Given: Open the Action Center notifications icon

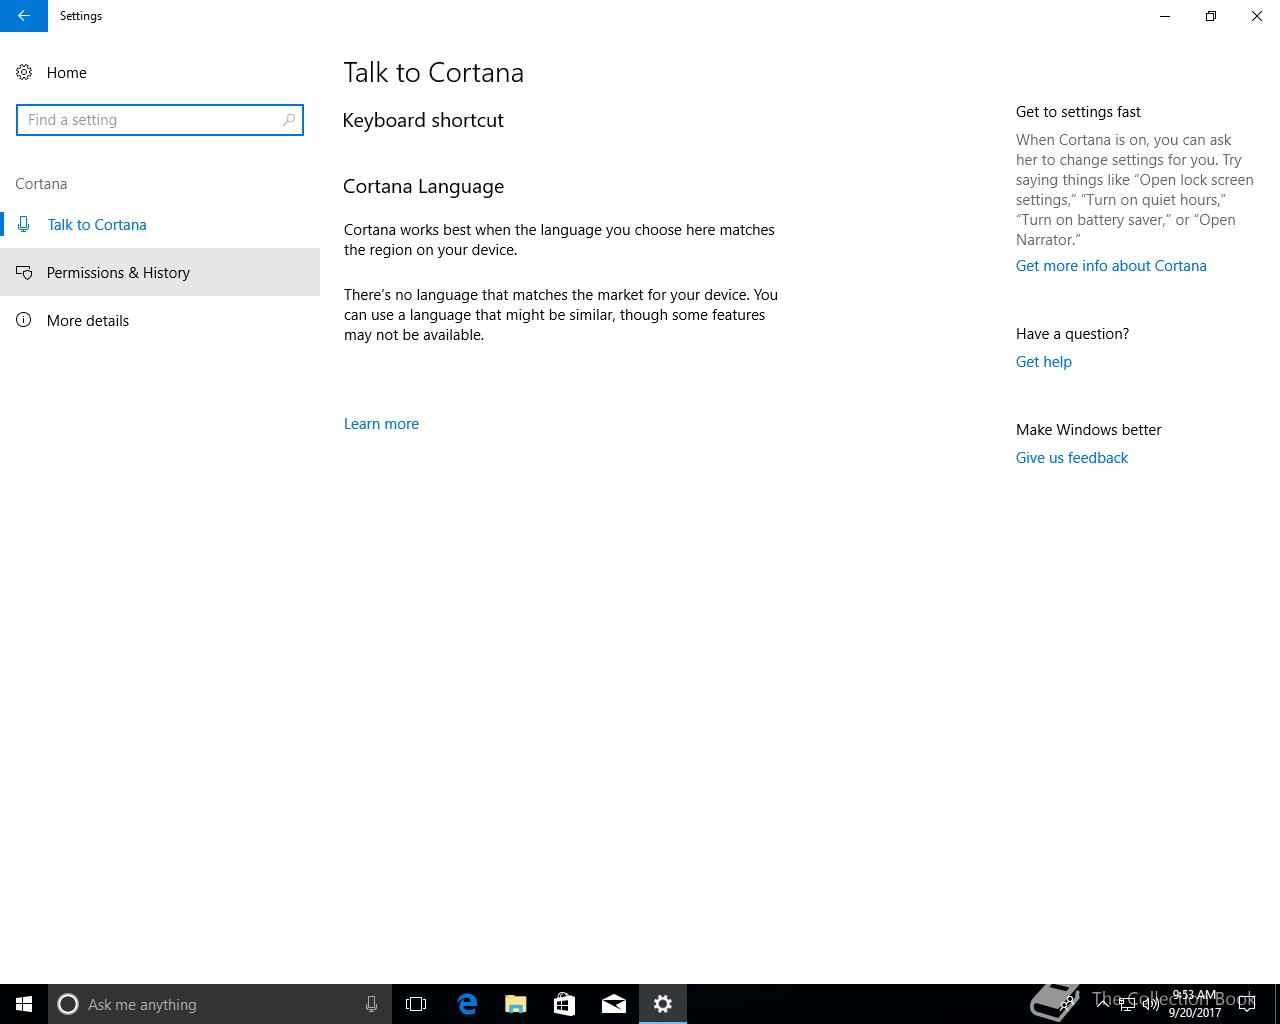Looking at the screenshot, I should pos(1247,1004).
